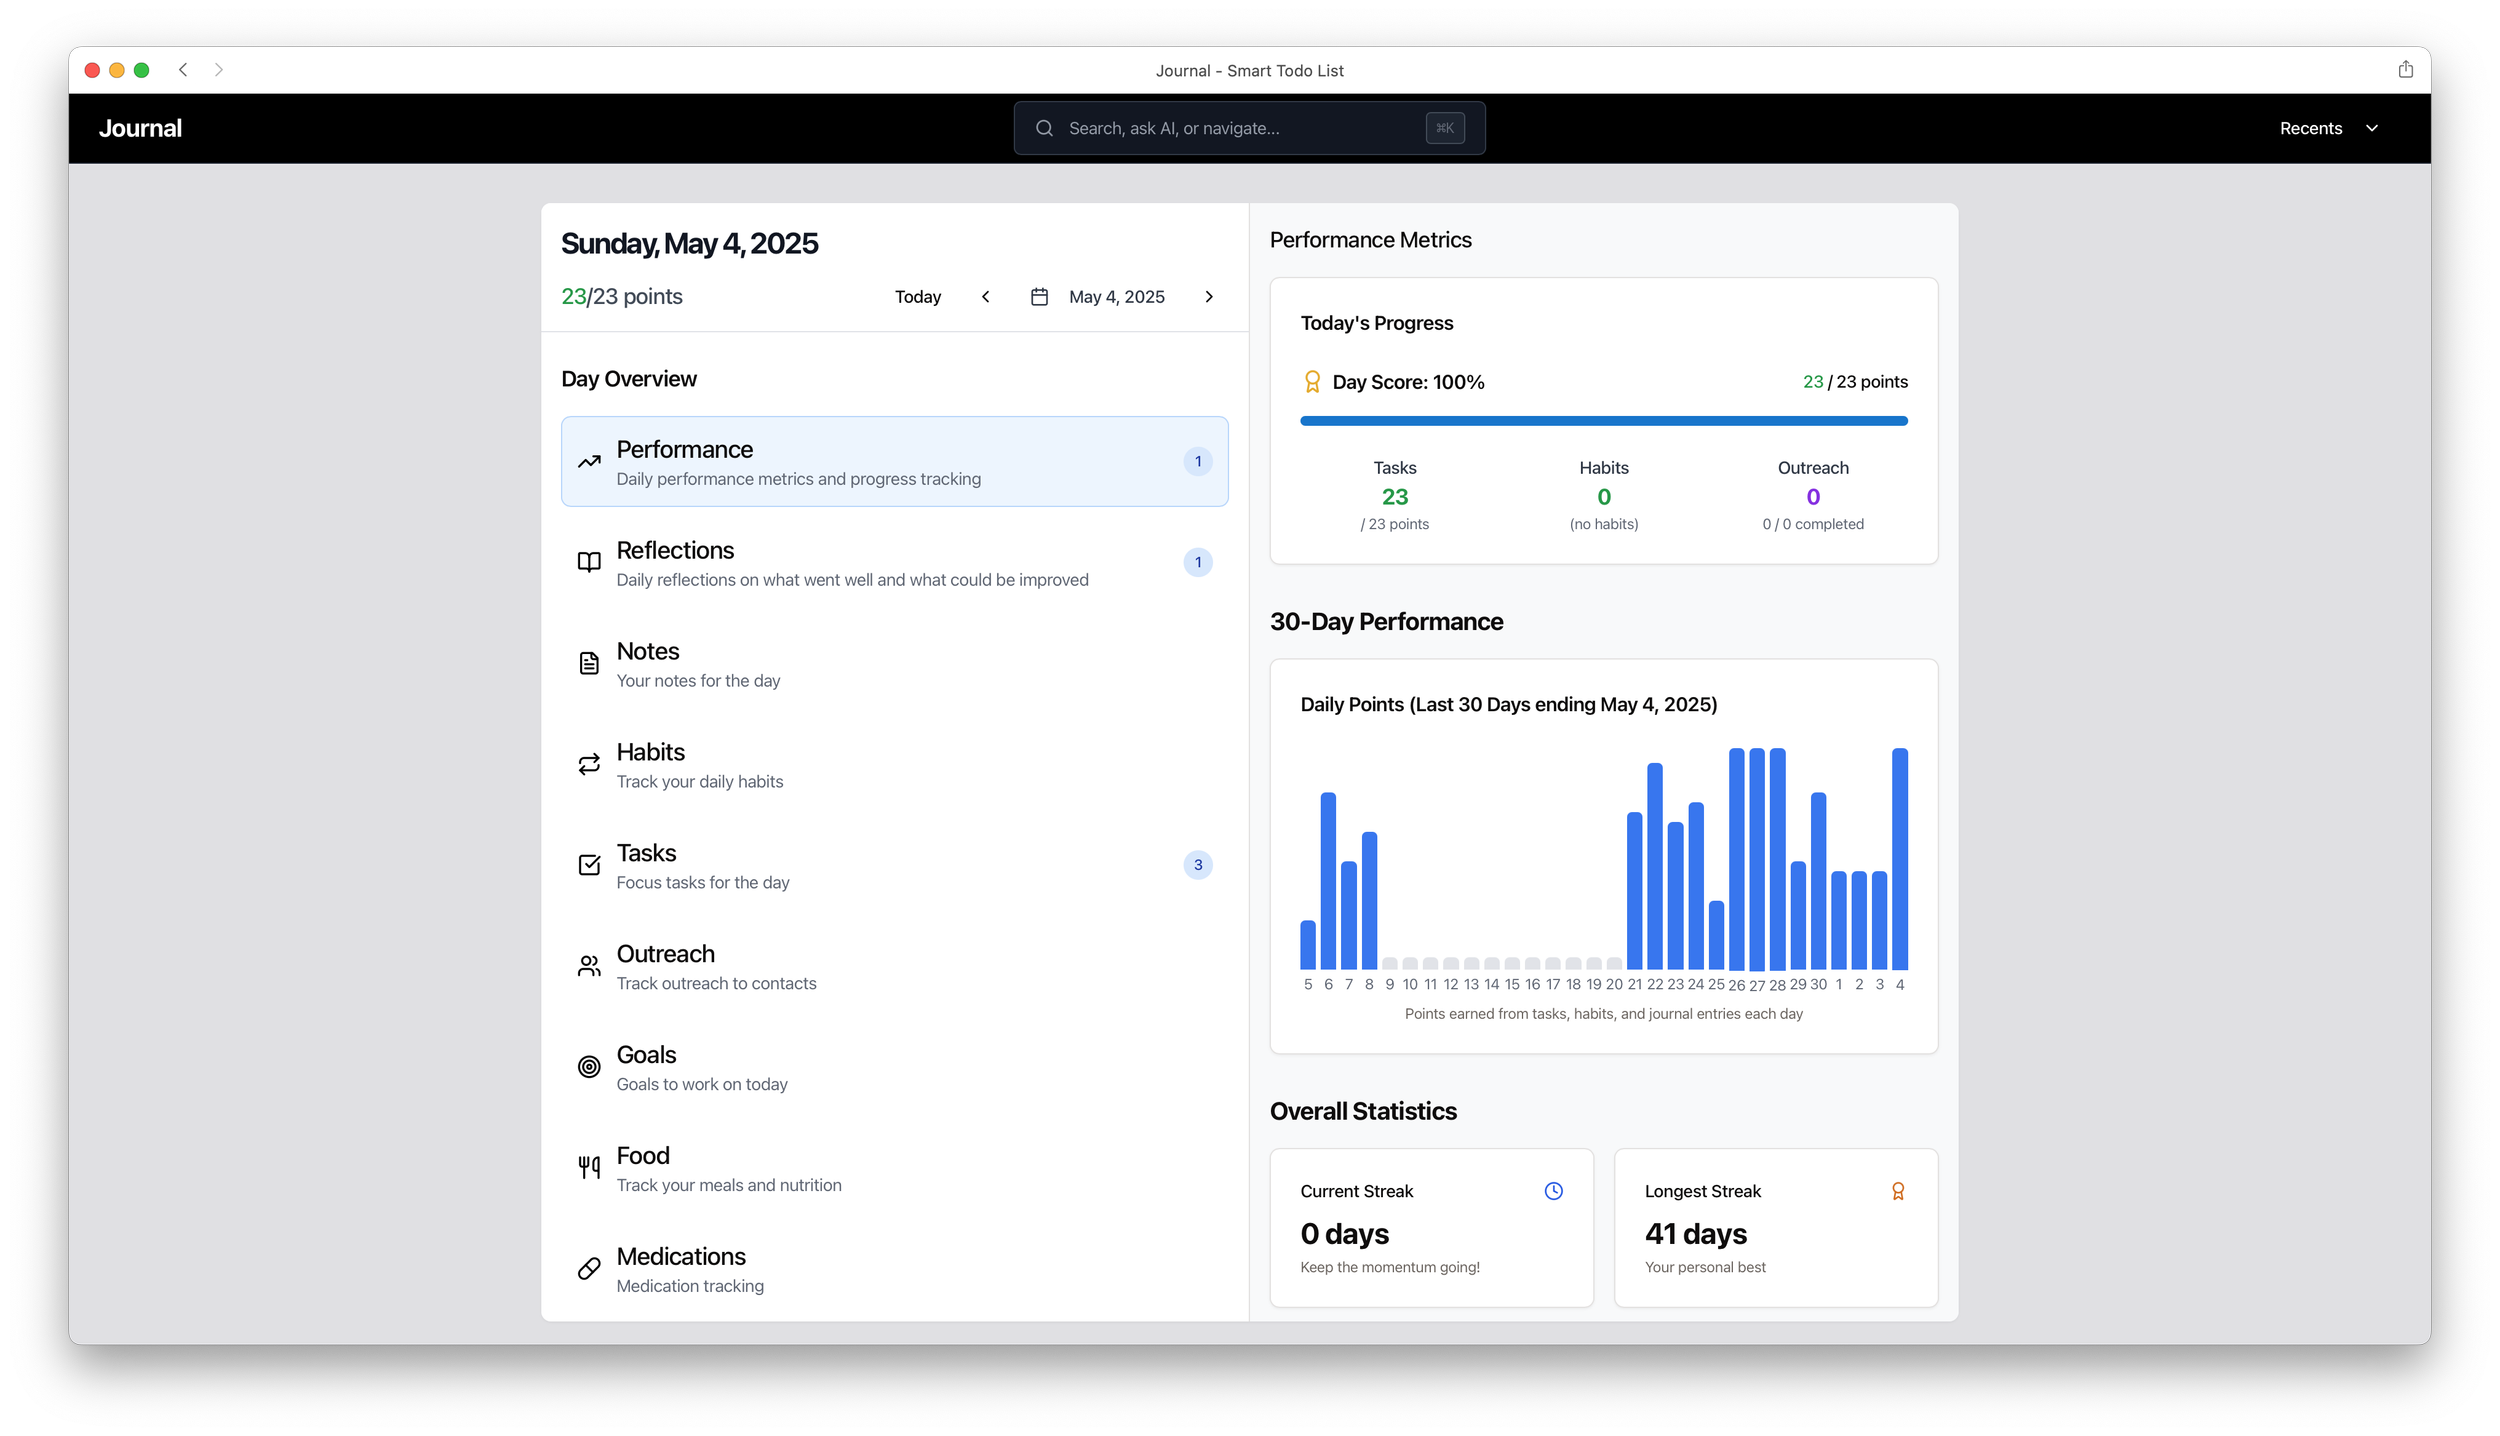2500x1436 pixels.
Task: Go to previous day with left chevron
Action: pyautogui.click(x=985, y=297)
